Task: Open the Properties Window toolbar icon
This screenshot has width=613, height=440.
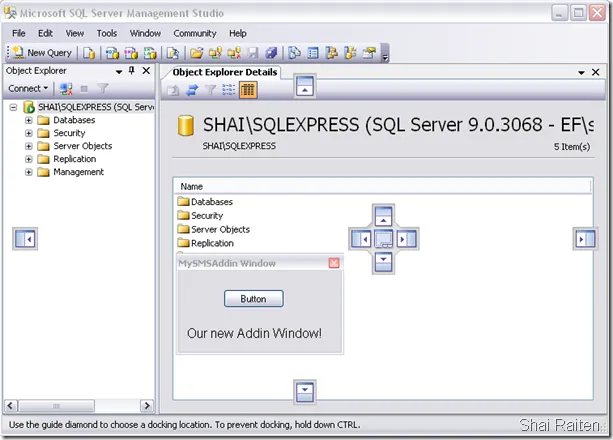Action: pyautogui.click(x=369, y=53)
